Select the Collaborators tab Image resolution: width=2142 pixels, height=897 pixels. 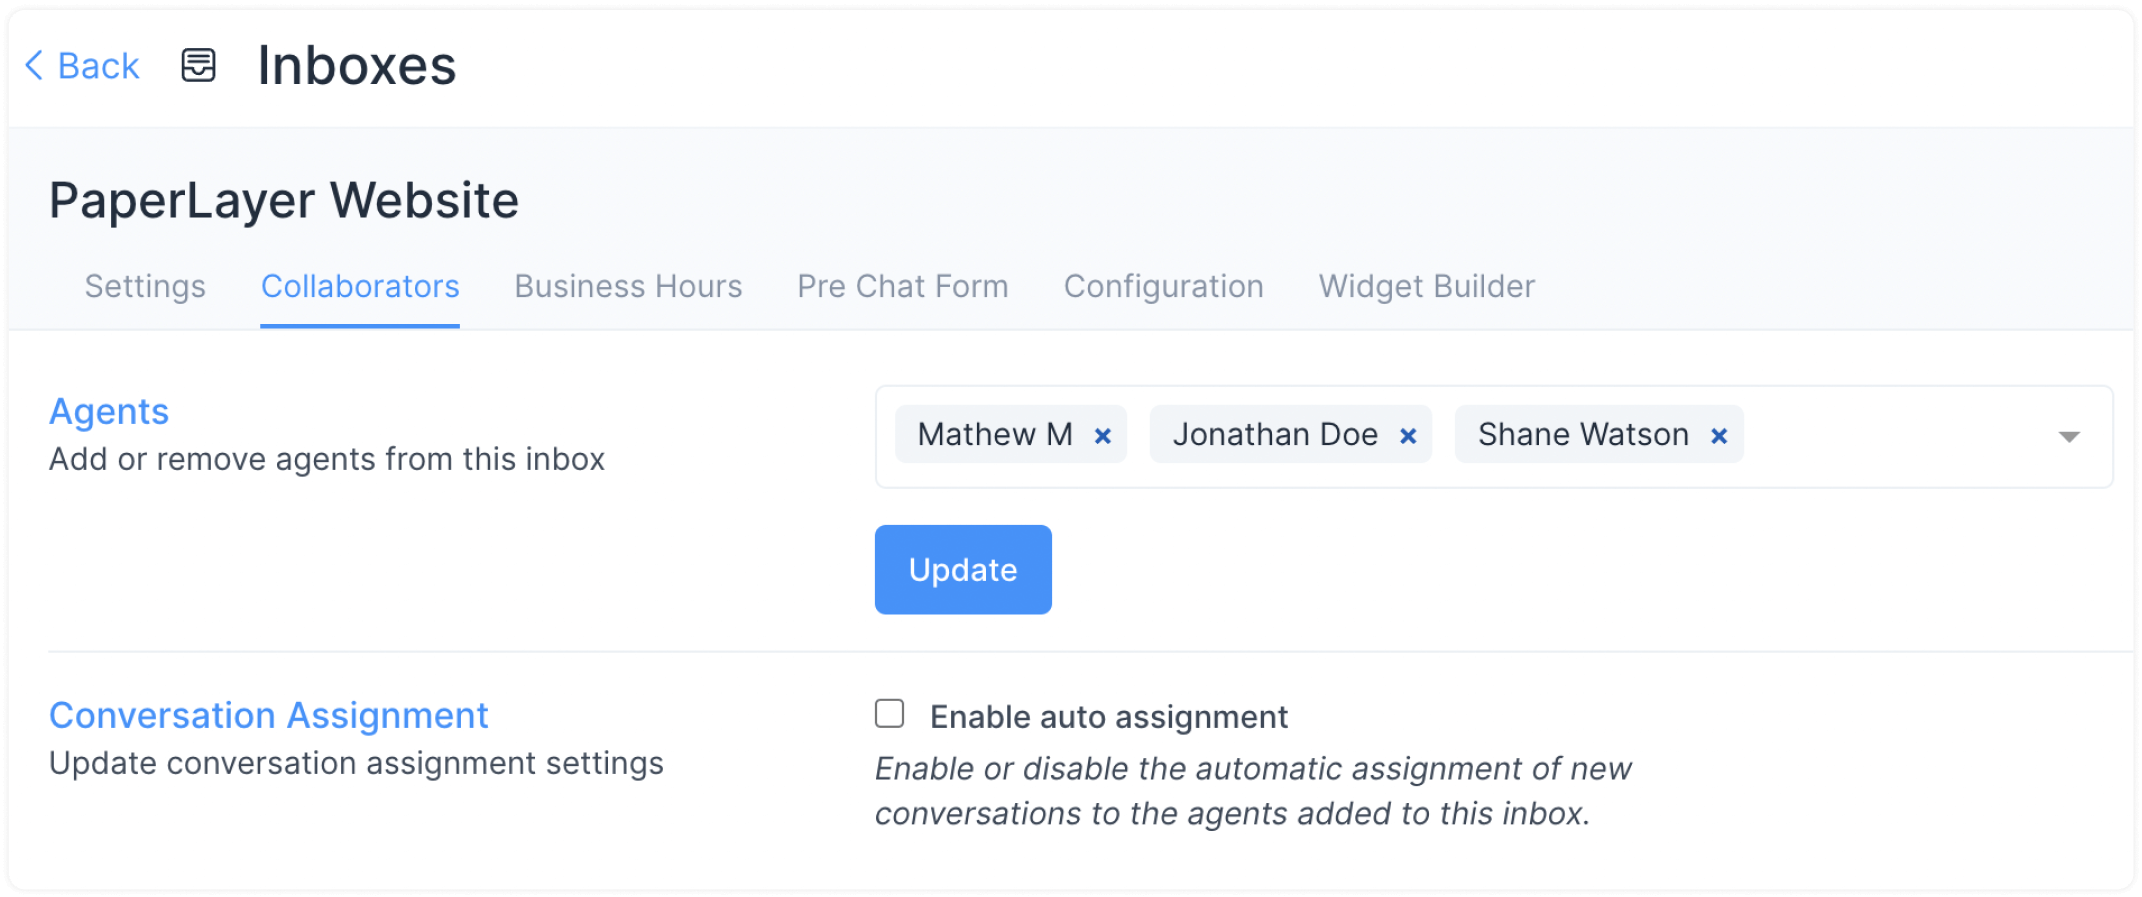359,287
